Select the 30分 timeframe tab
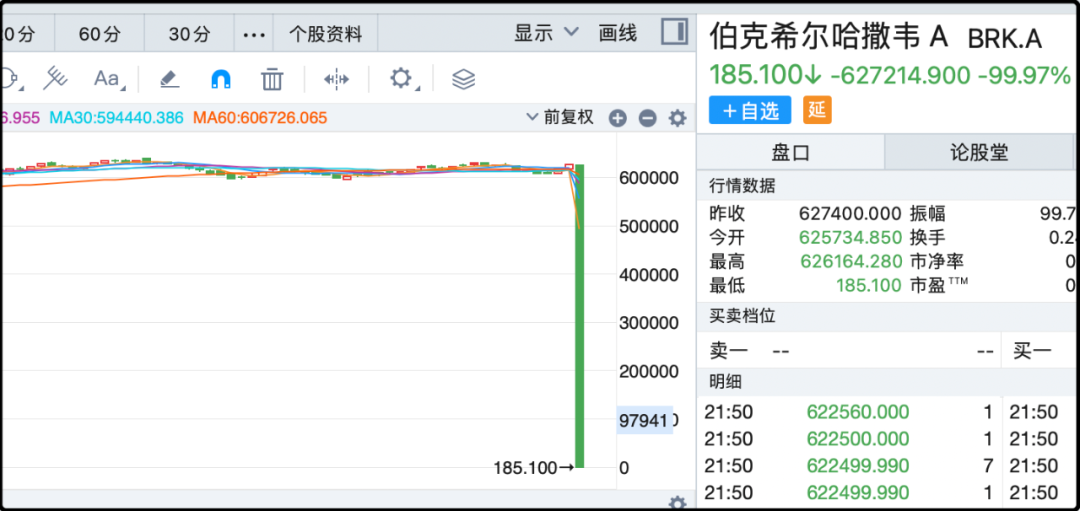 [189, 34]
